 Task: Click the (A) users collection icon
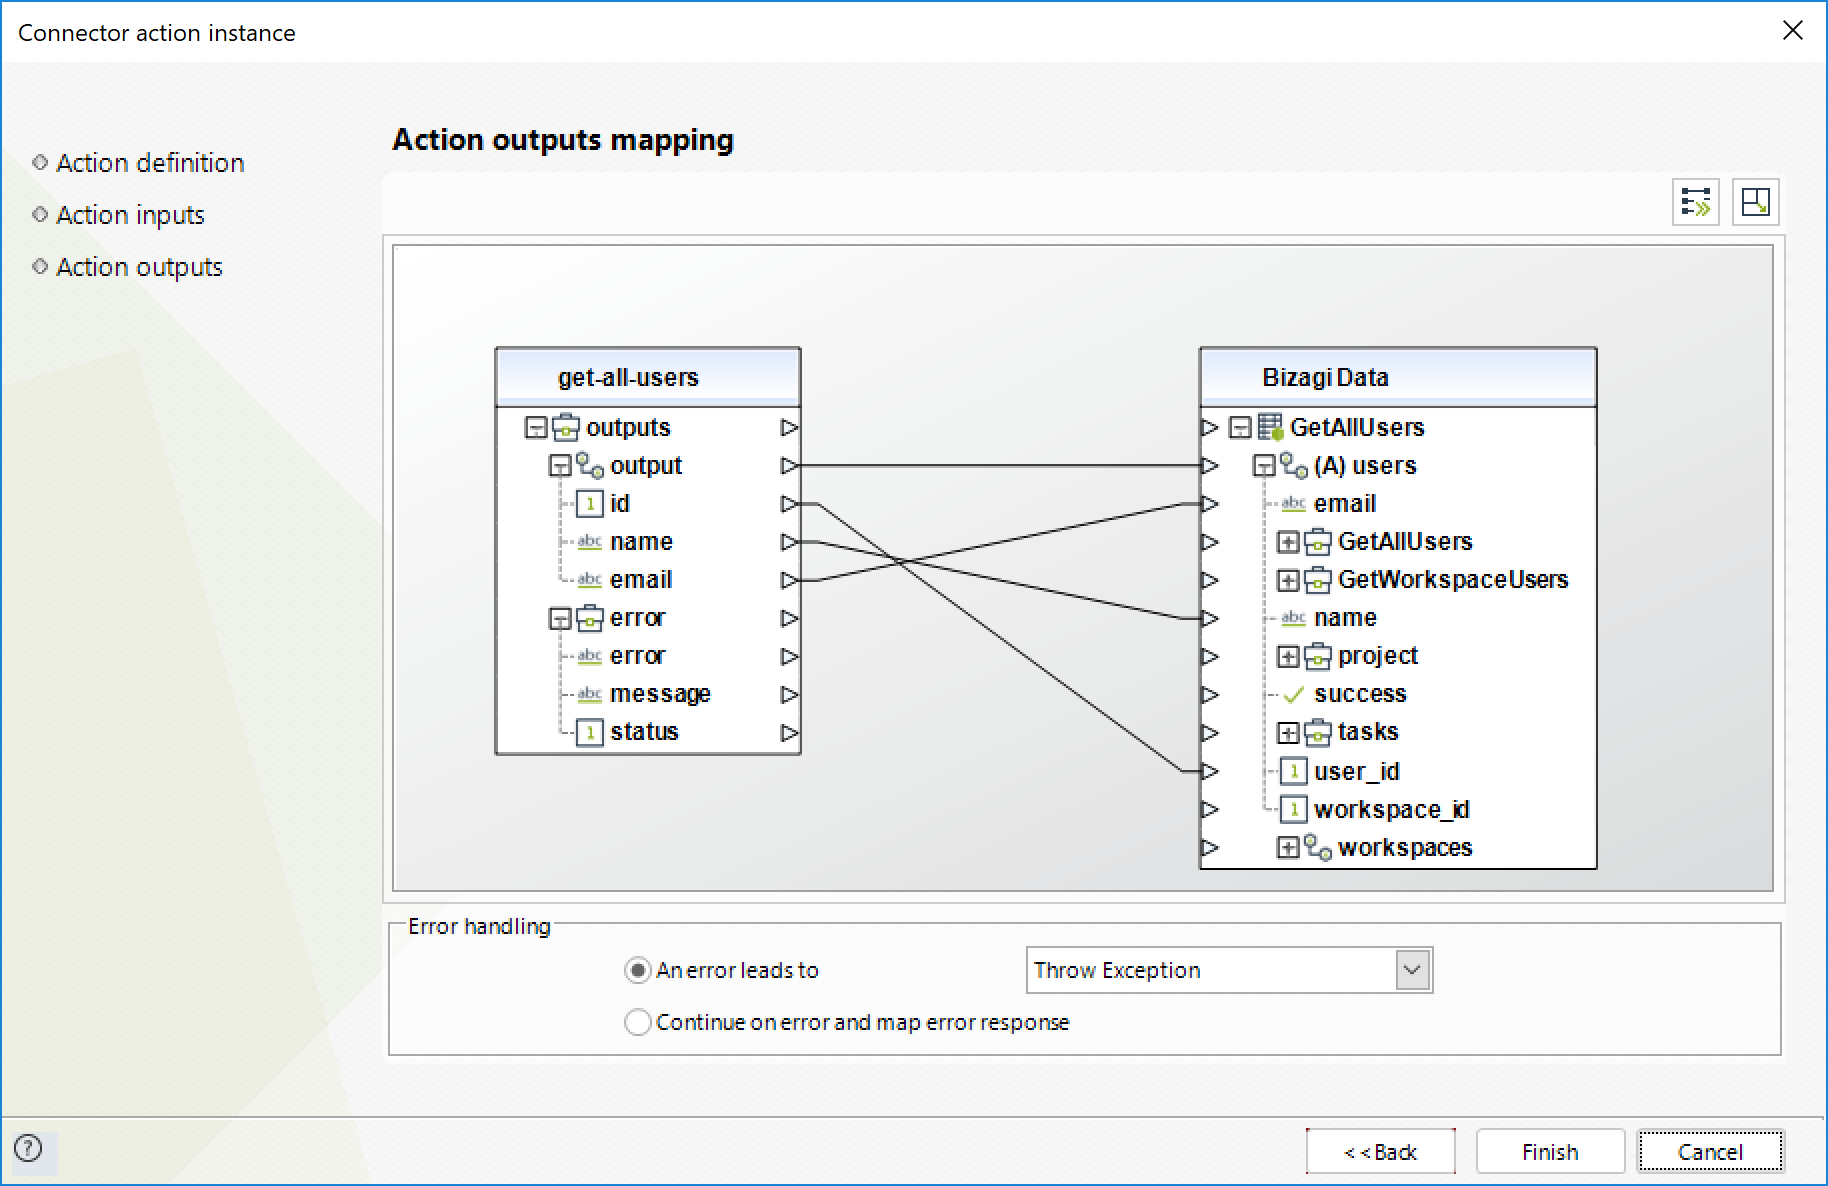pyautogui.click(x=1294, y=465)
